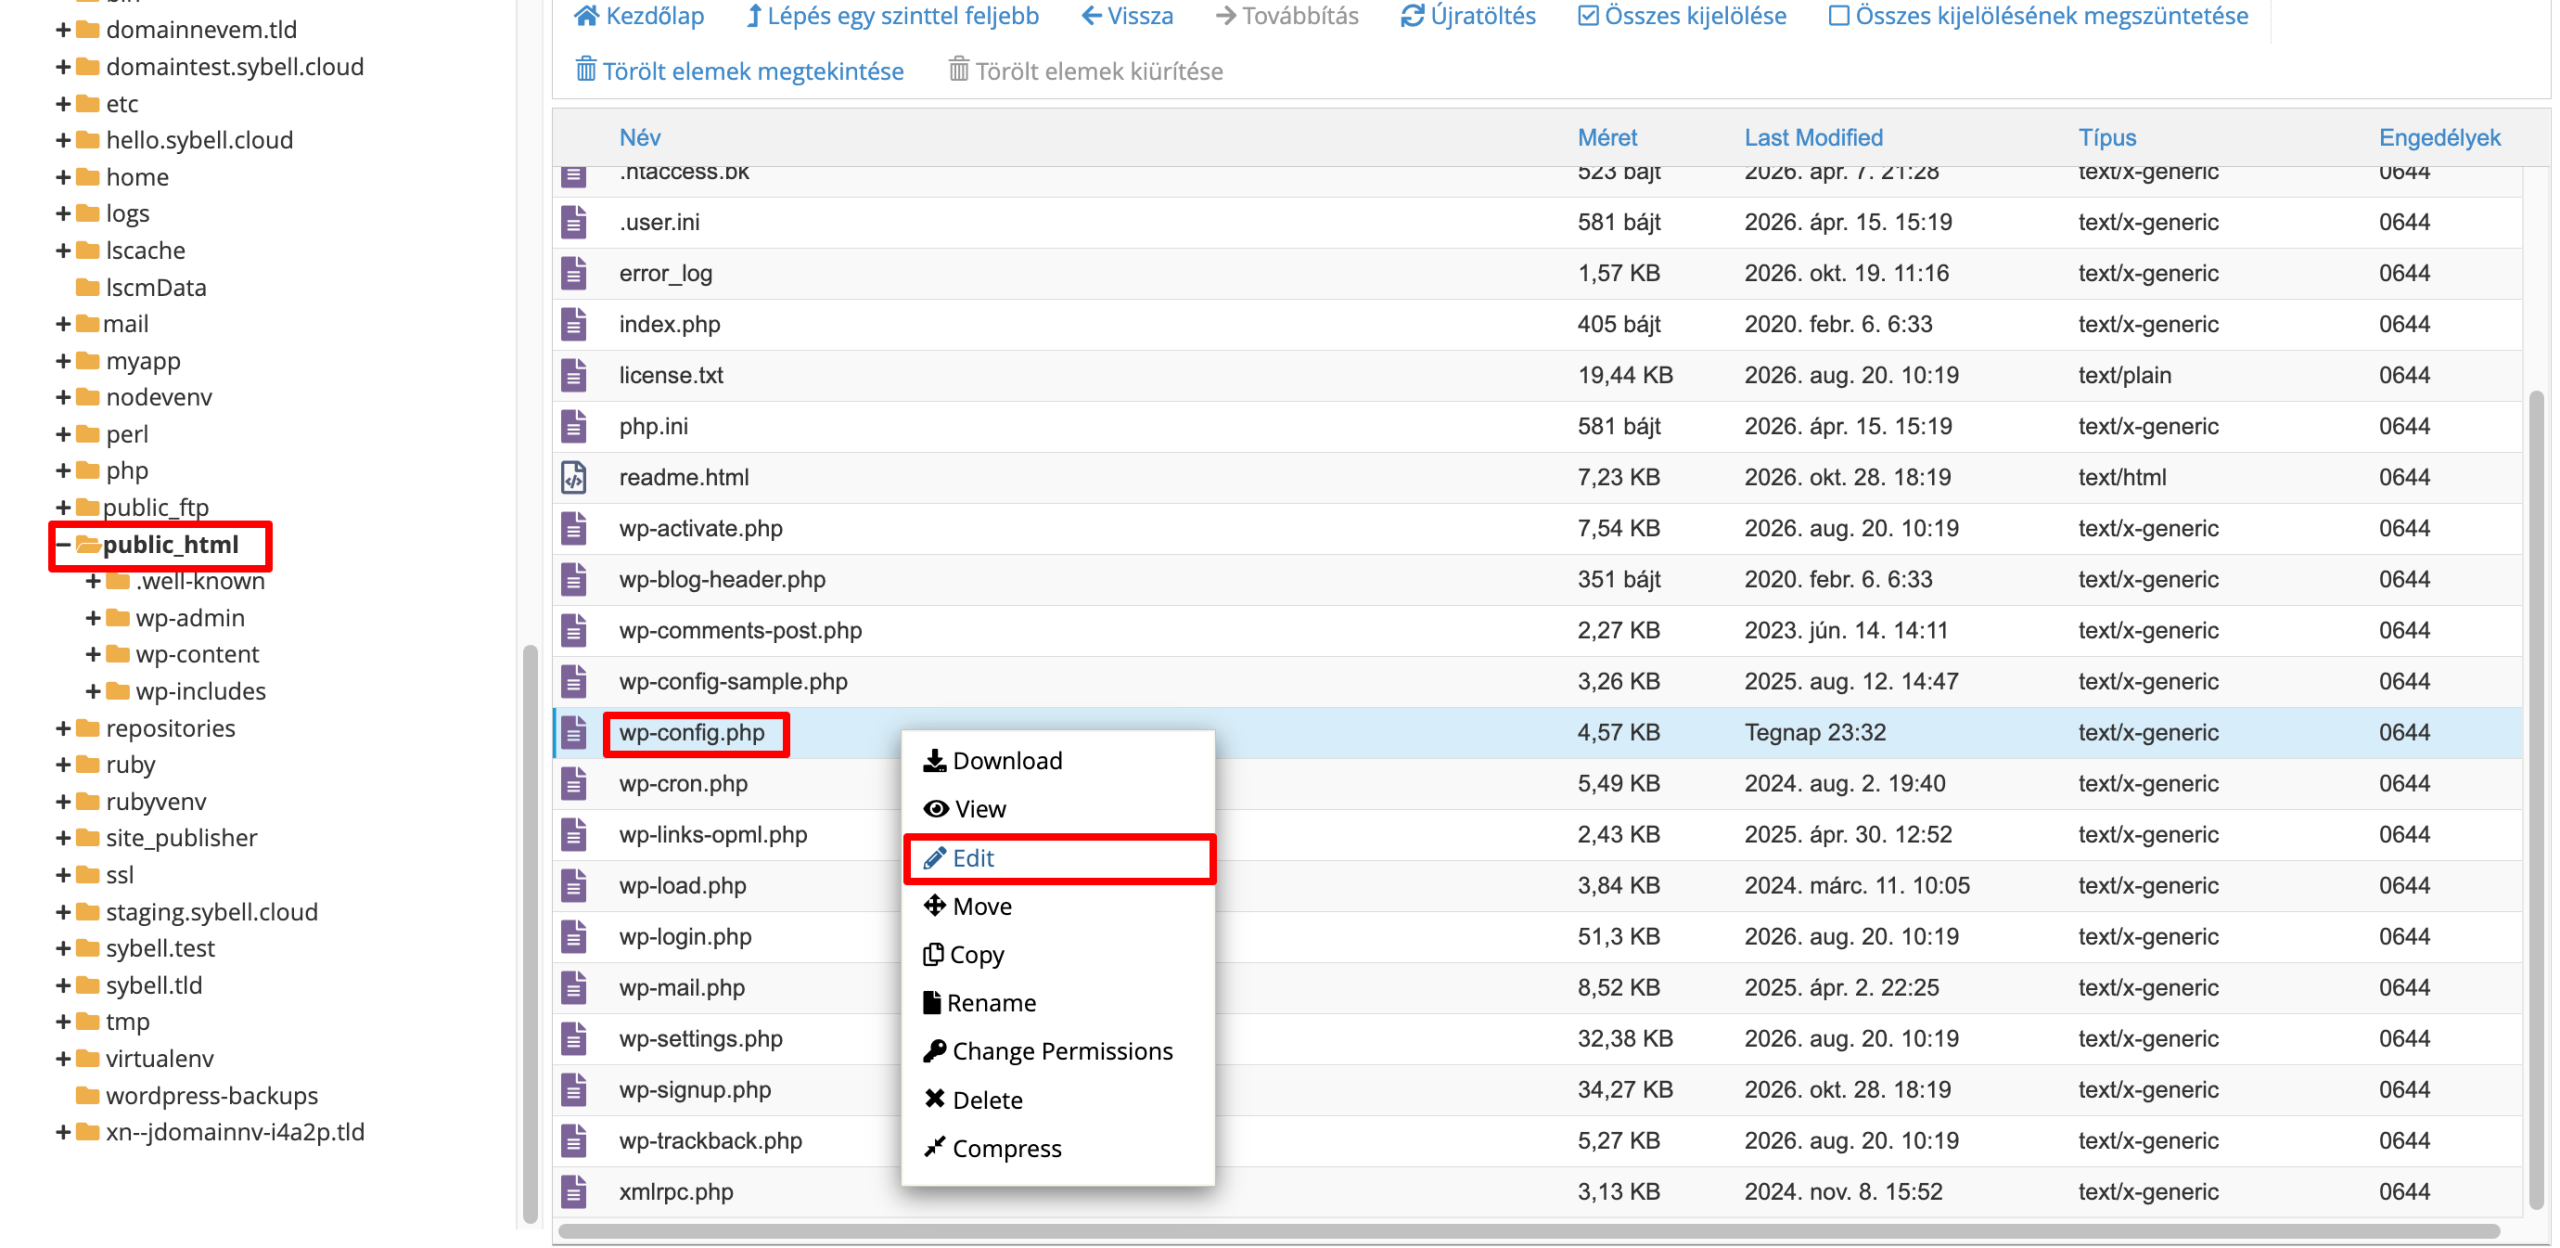Click the wp-load.php file icon
2560x1248 pixels.
pyautogui.click(x=573, y=886)
